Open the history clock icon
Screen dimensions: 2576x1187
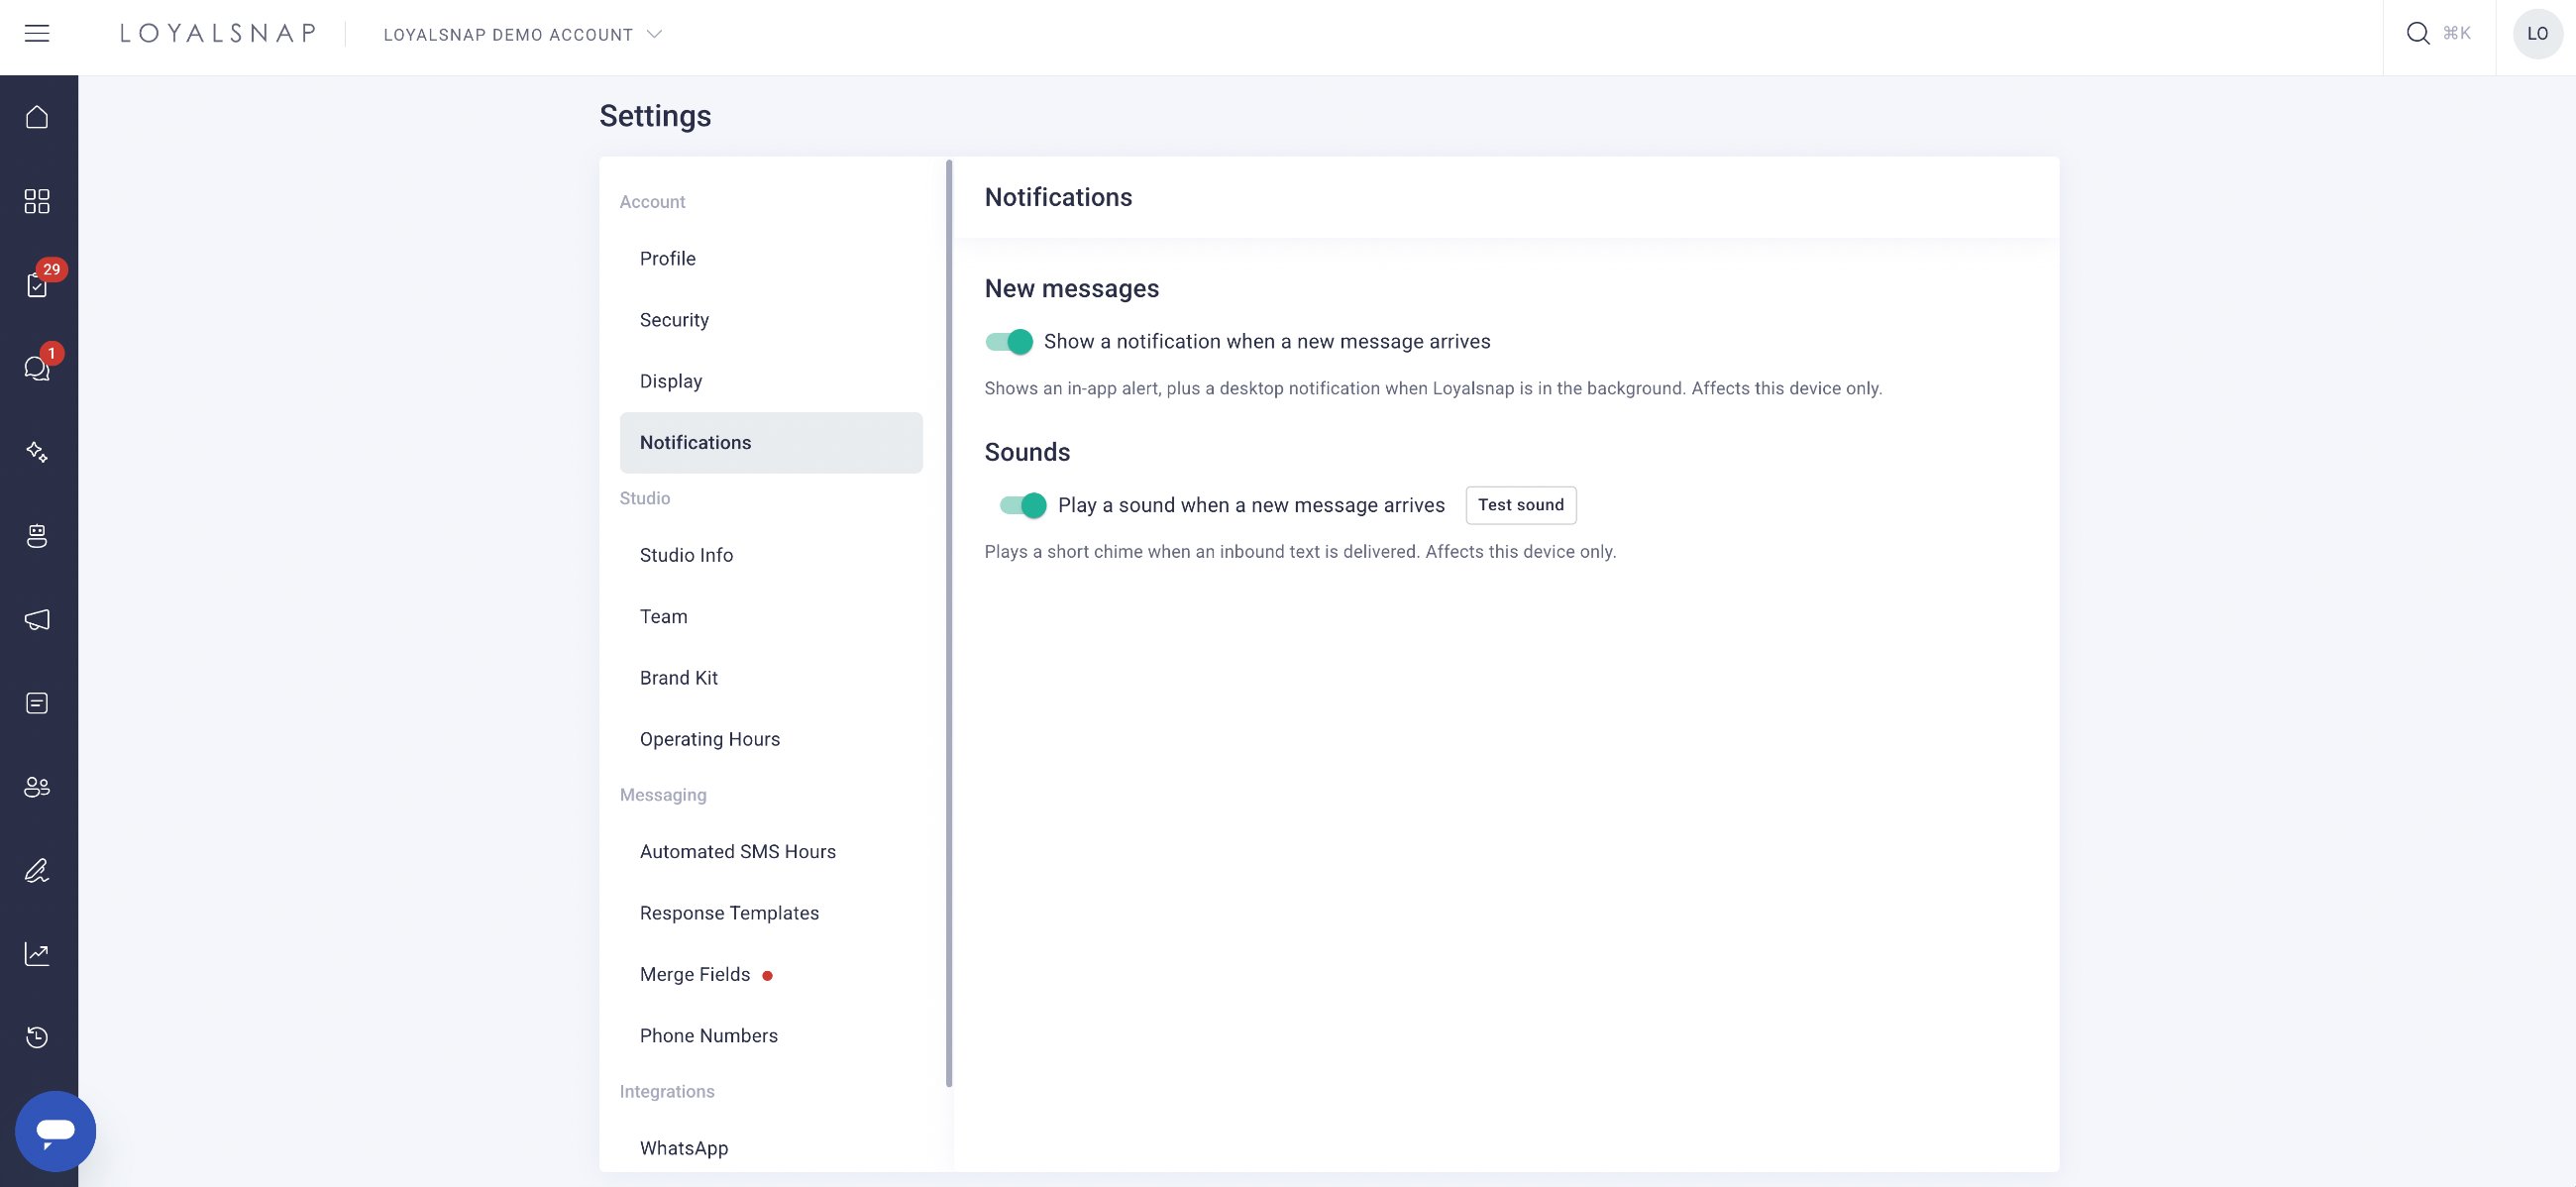(x=37, y=1037)
